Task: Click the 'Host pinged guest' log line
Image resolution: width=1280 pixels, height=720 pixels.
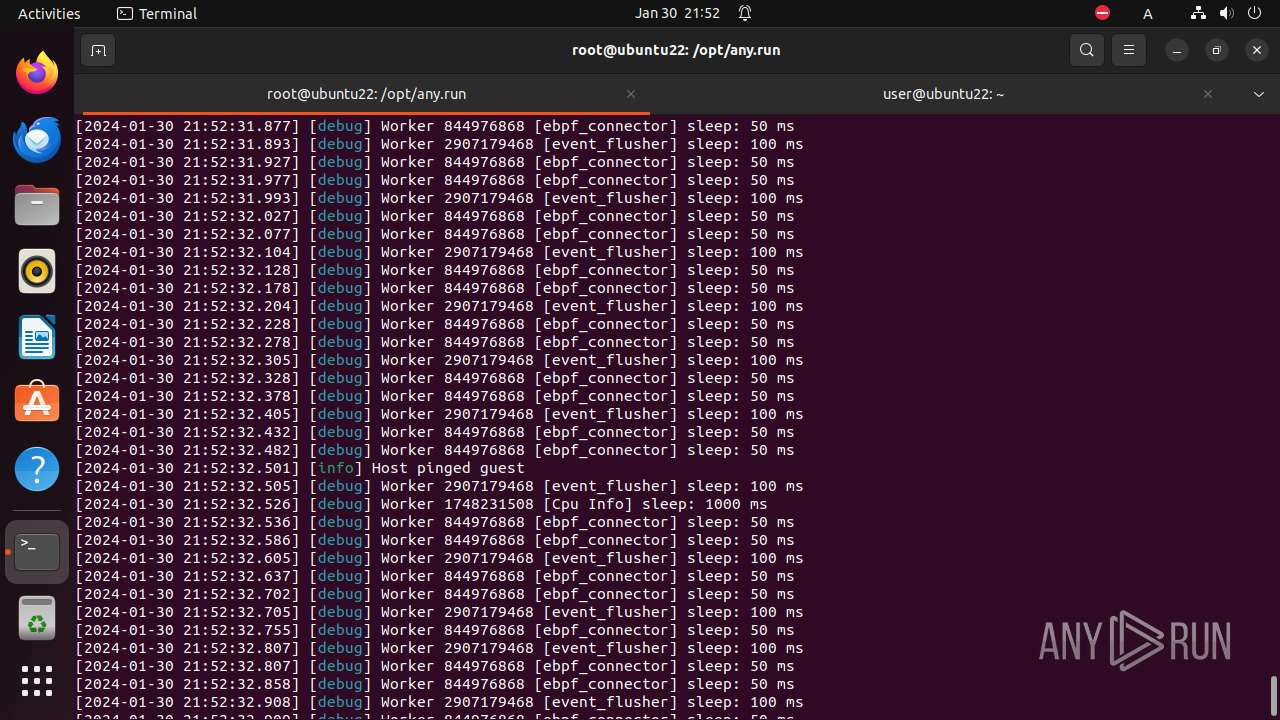Action: click(x=300, y=468)
